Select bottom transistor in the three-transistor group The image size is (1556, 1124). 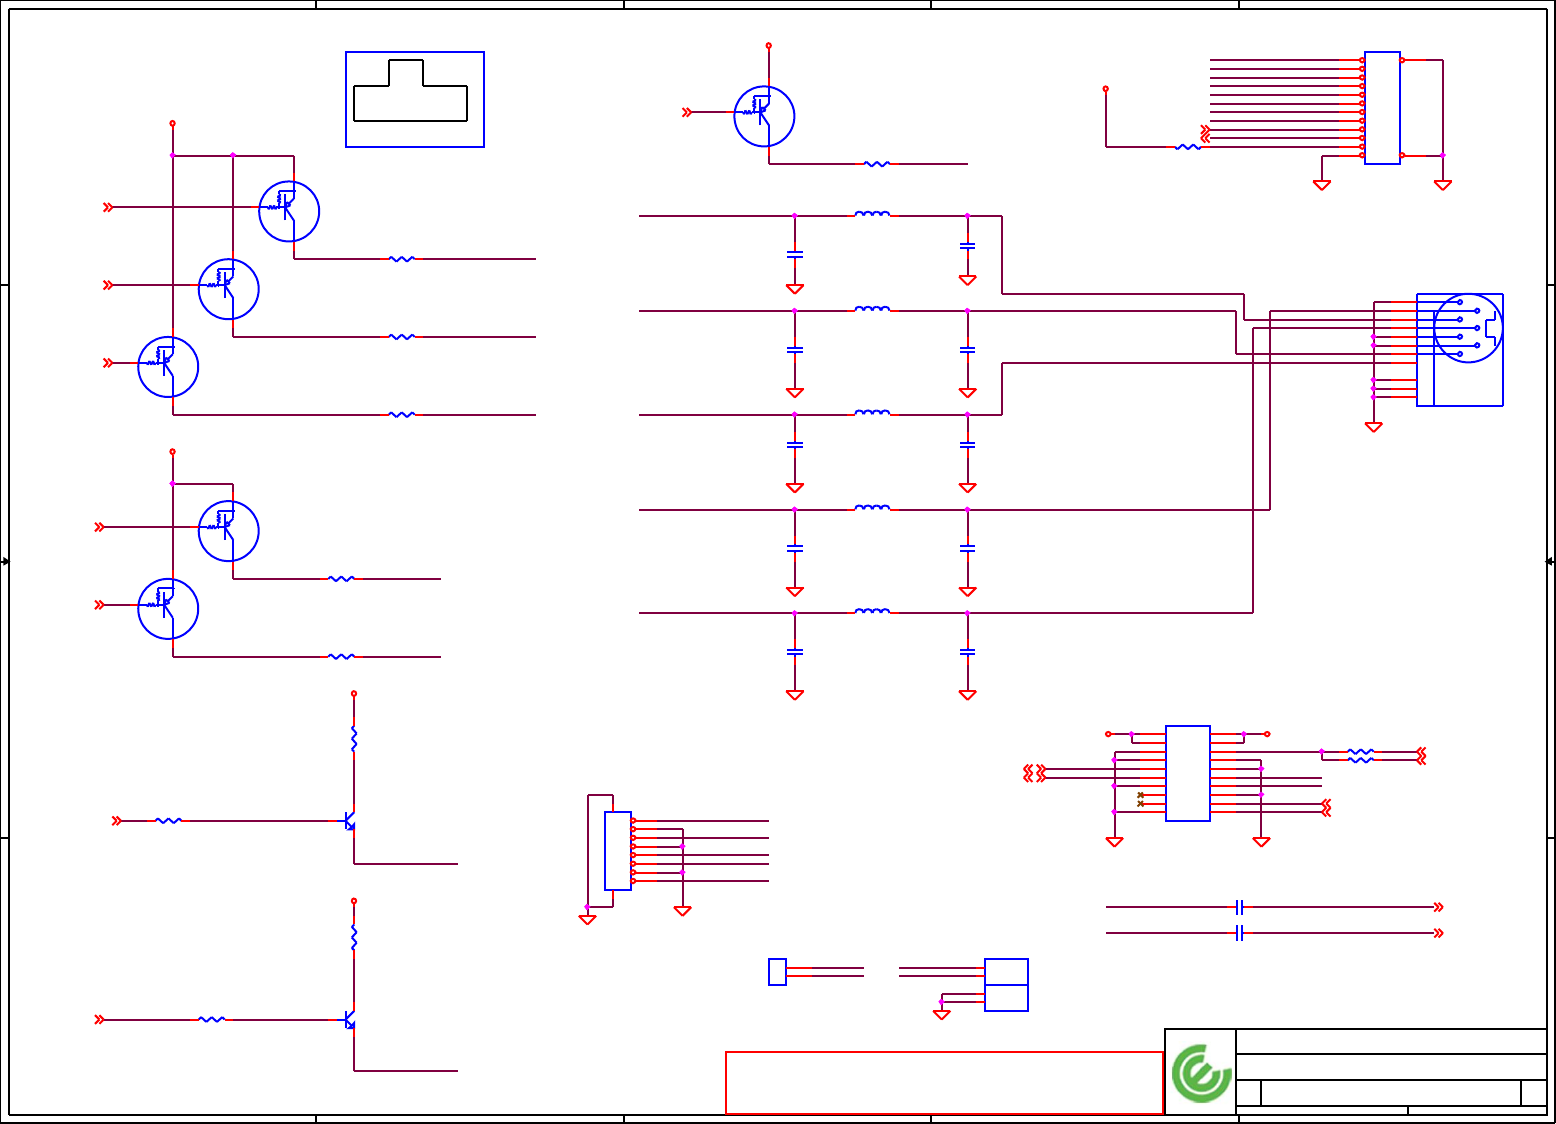[168, 367]
